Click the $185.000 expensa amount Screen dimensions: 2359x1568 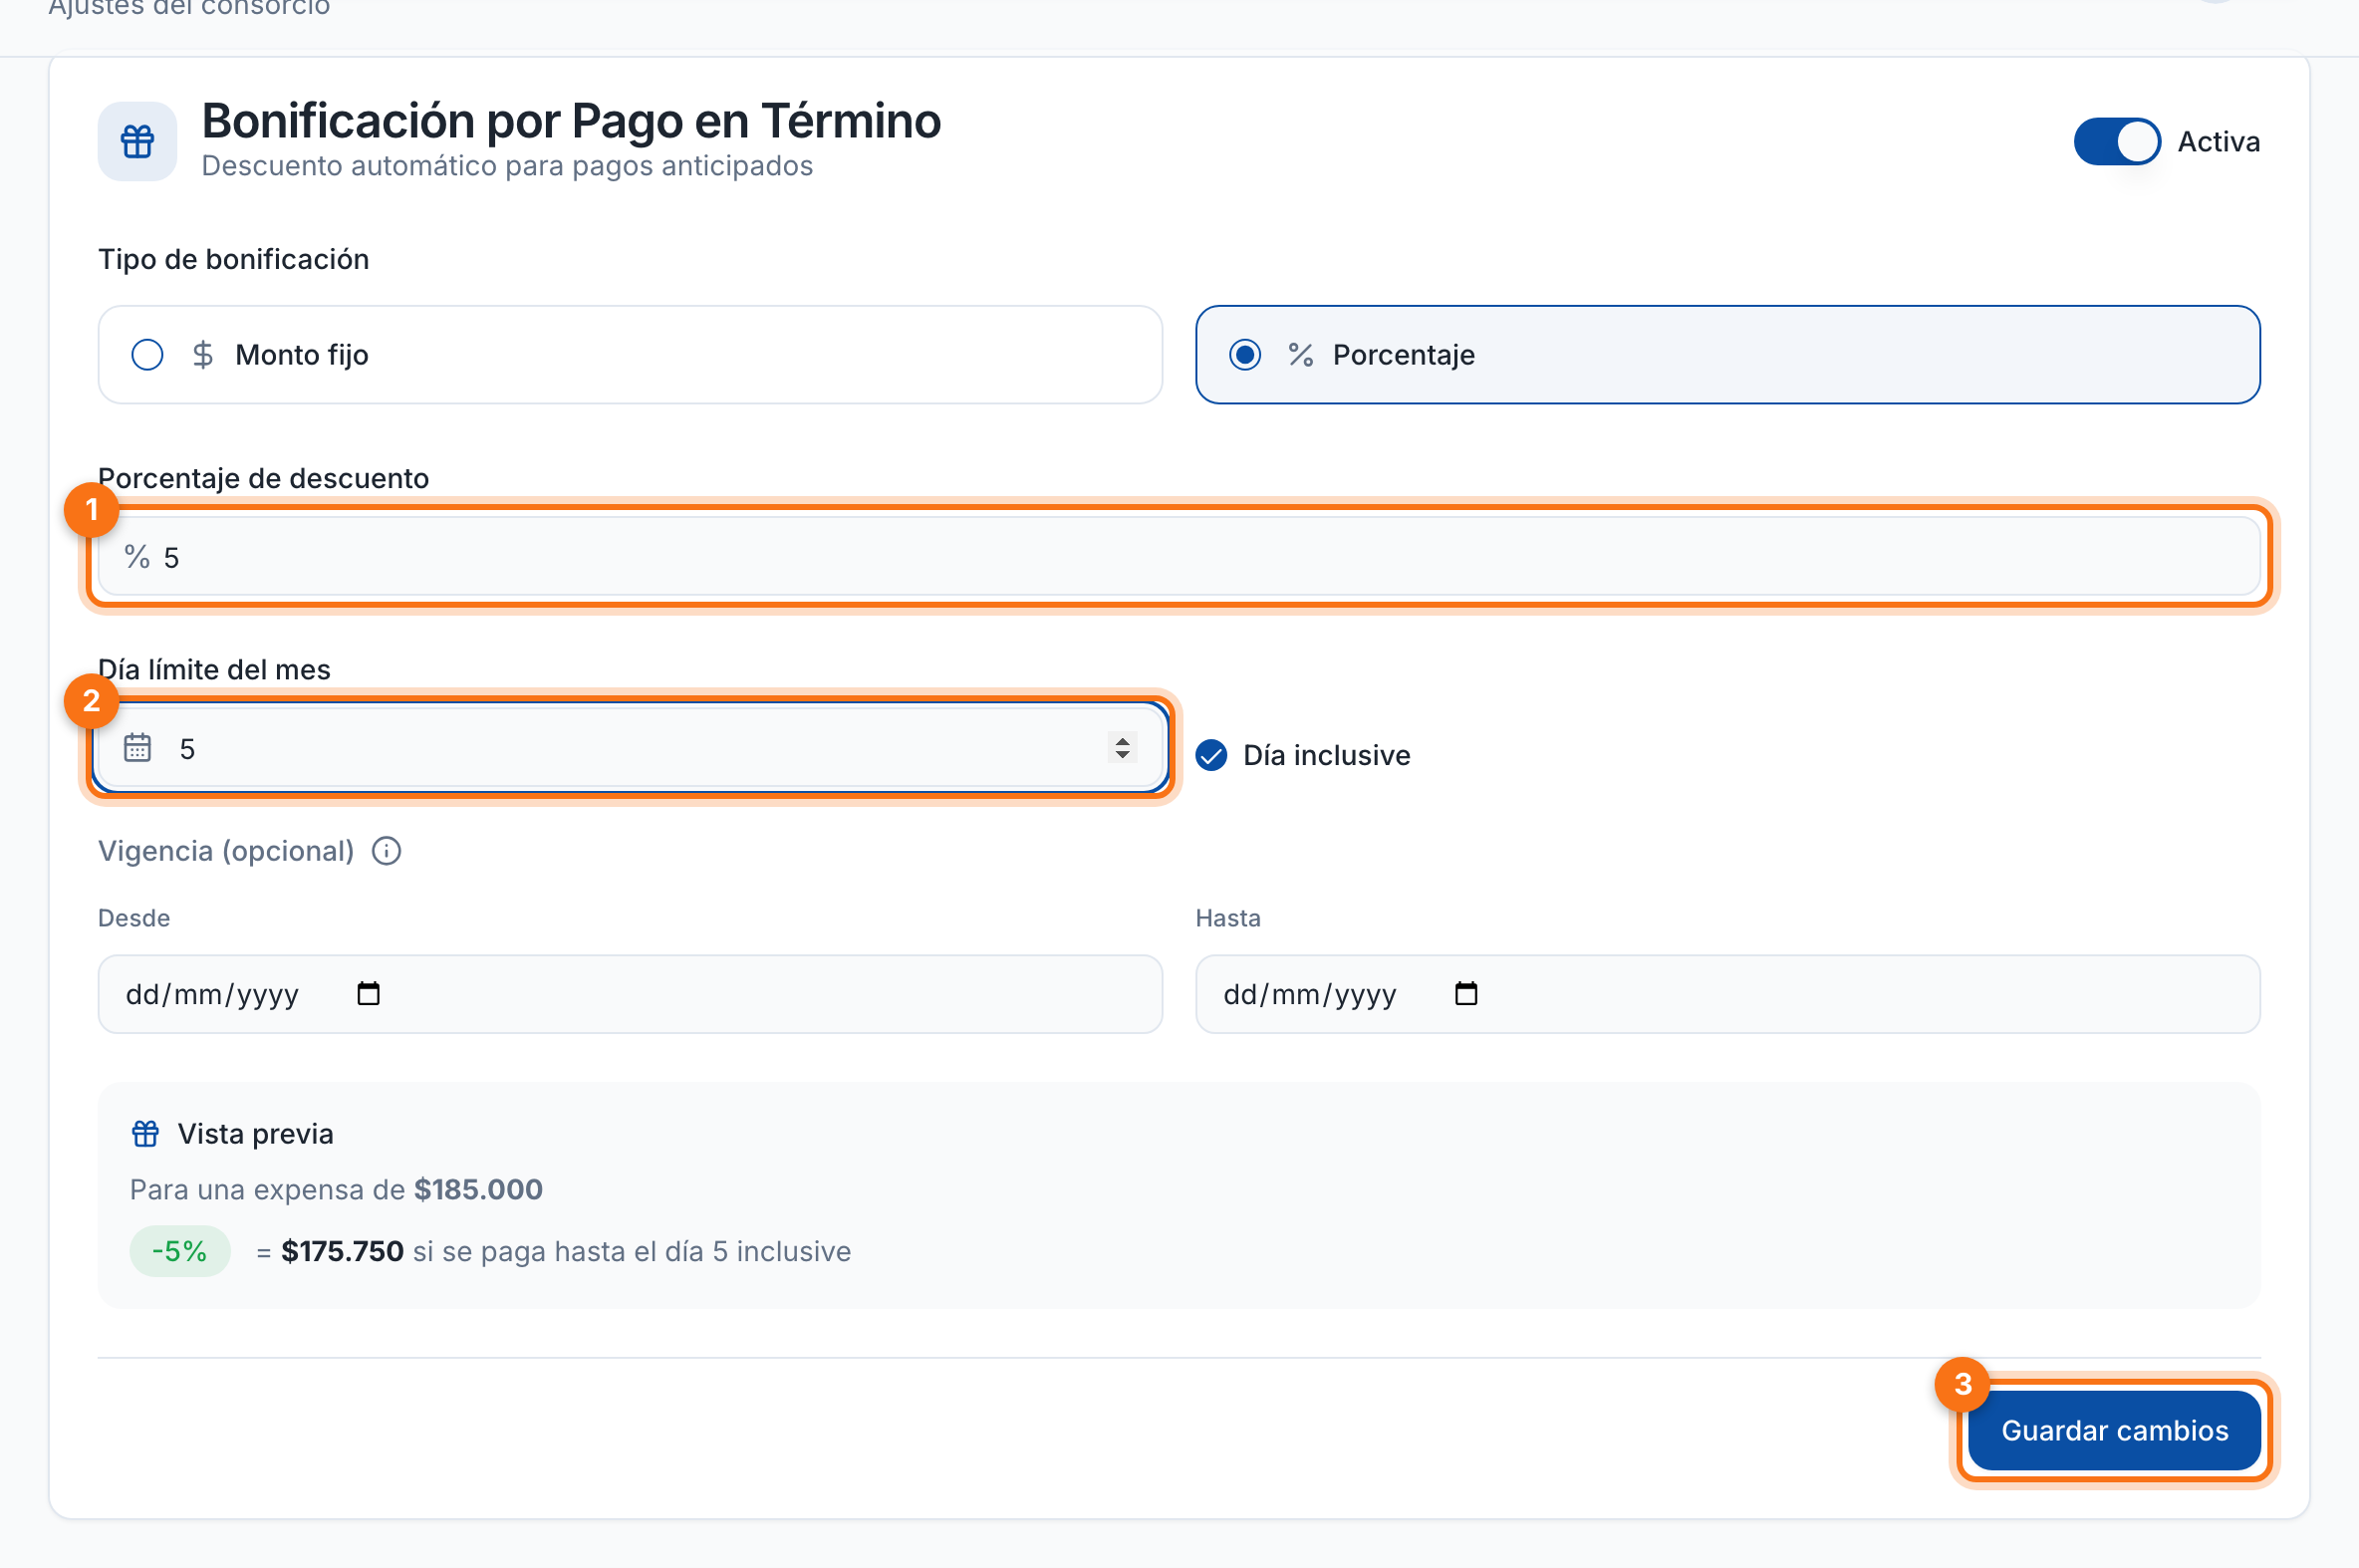coord(478,1189)
